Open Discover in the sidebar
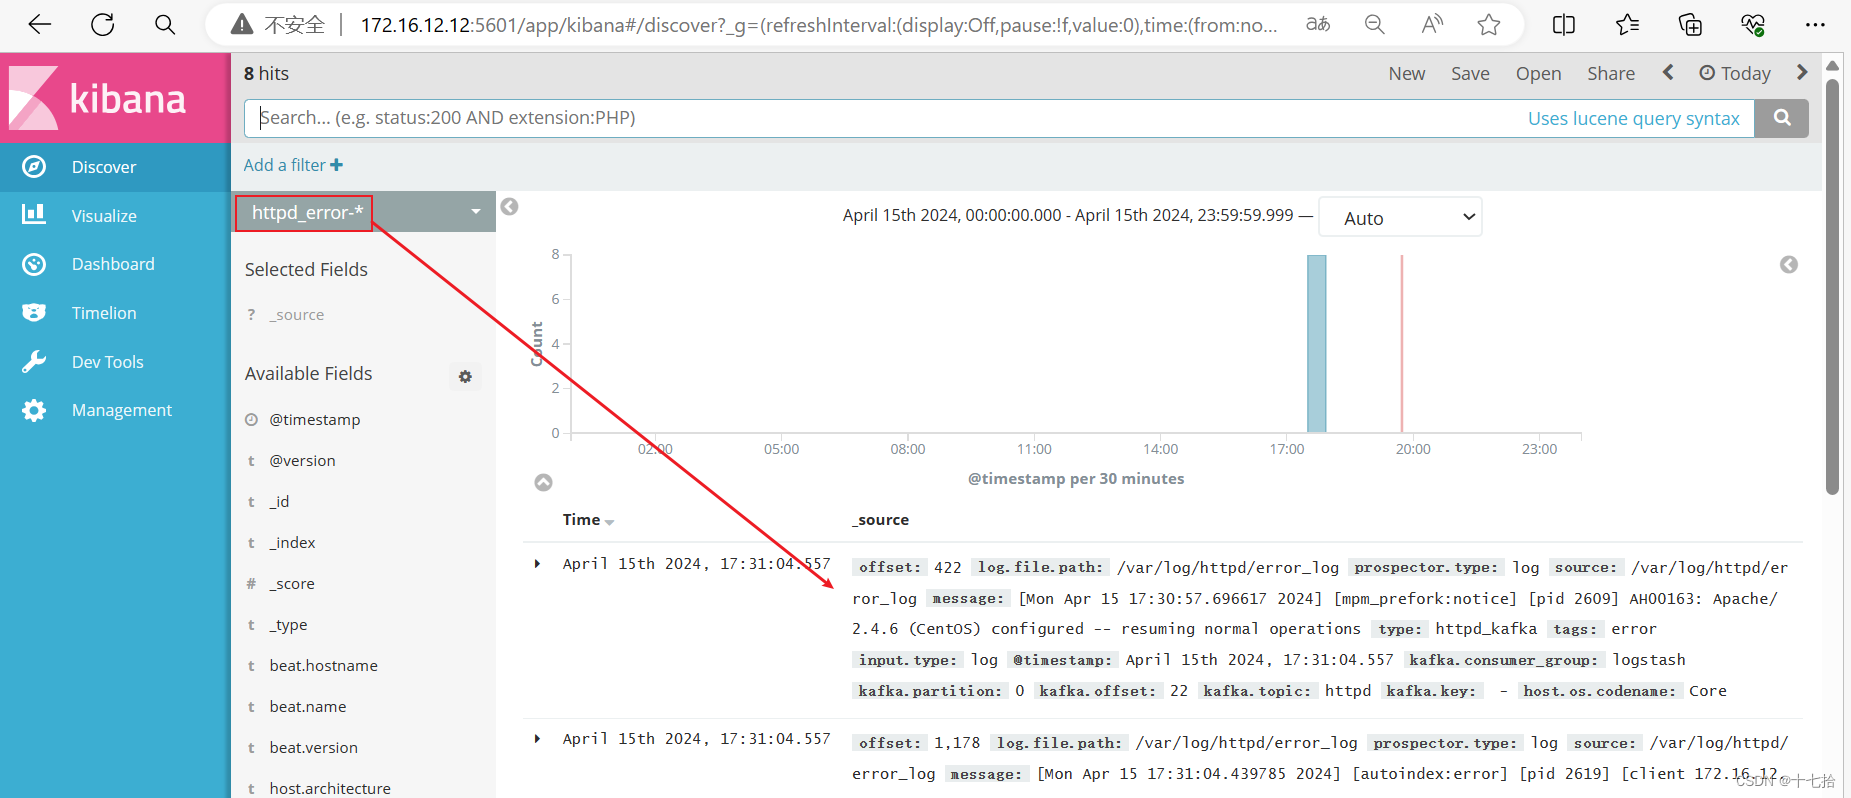The image size is (1851, 798). click(x=115, y=167)
